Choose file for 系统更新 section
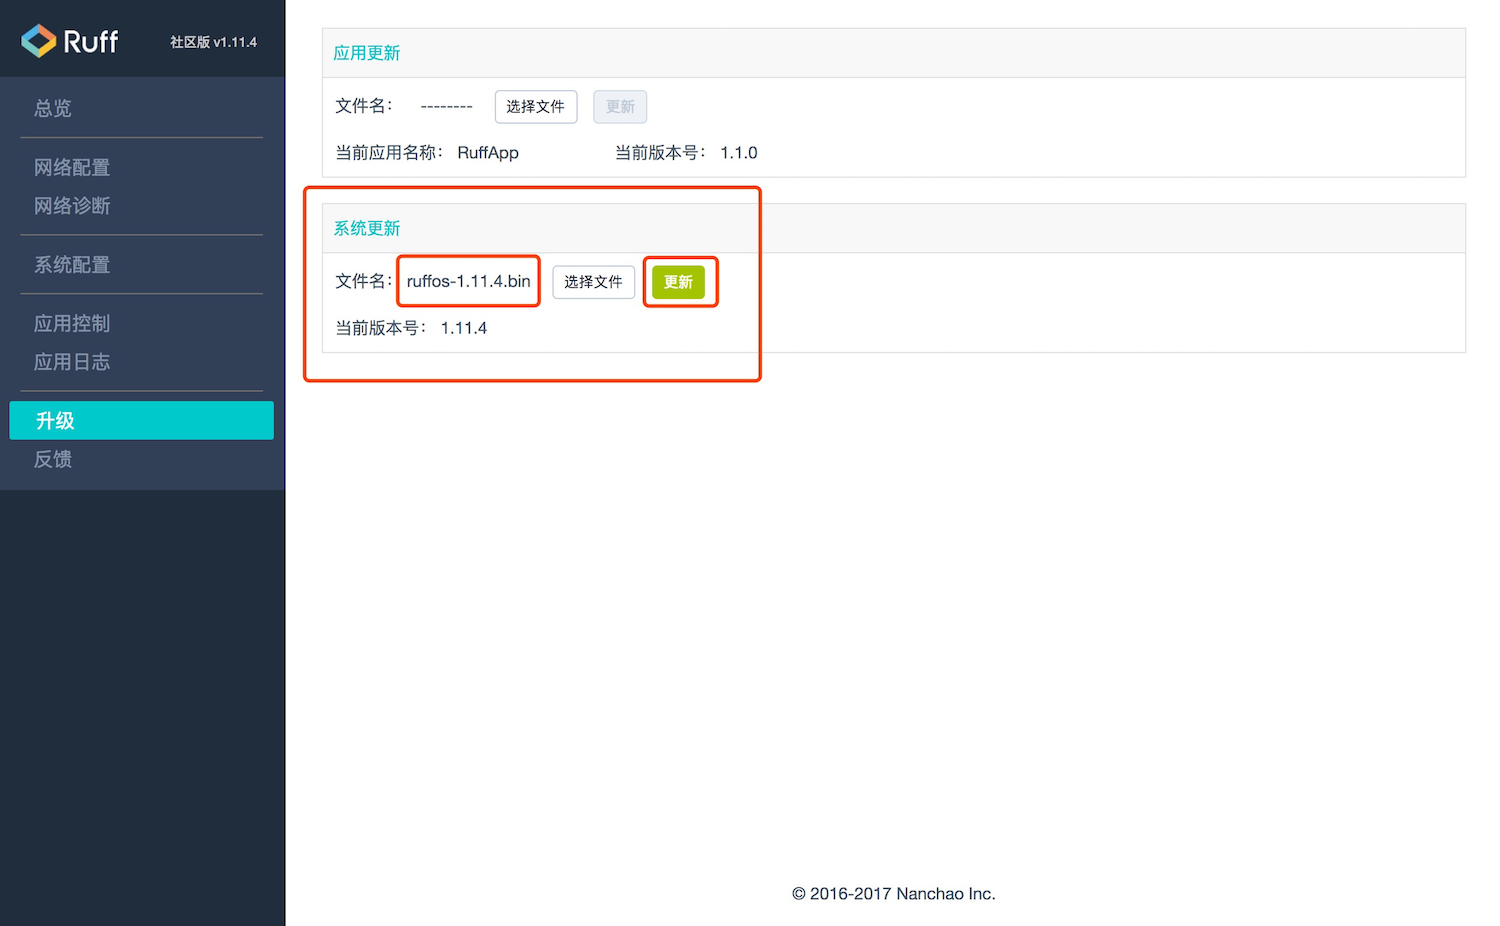Screen dimensions: 1500x926 tap(594, 282)
